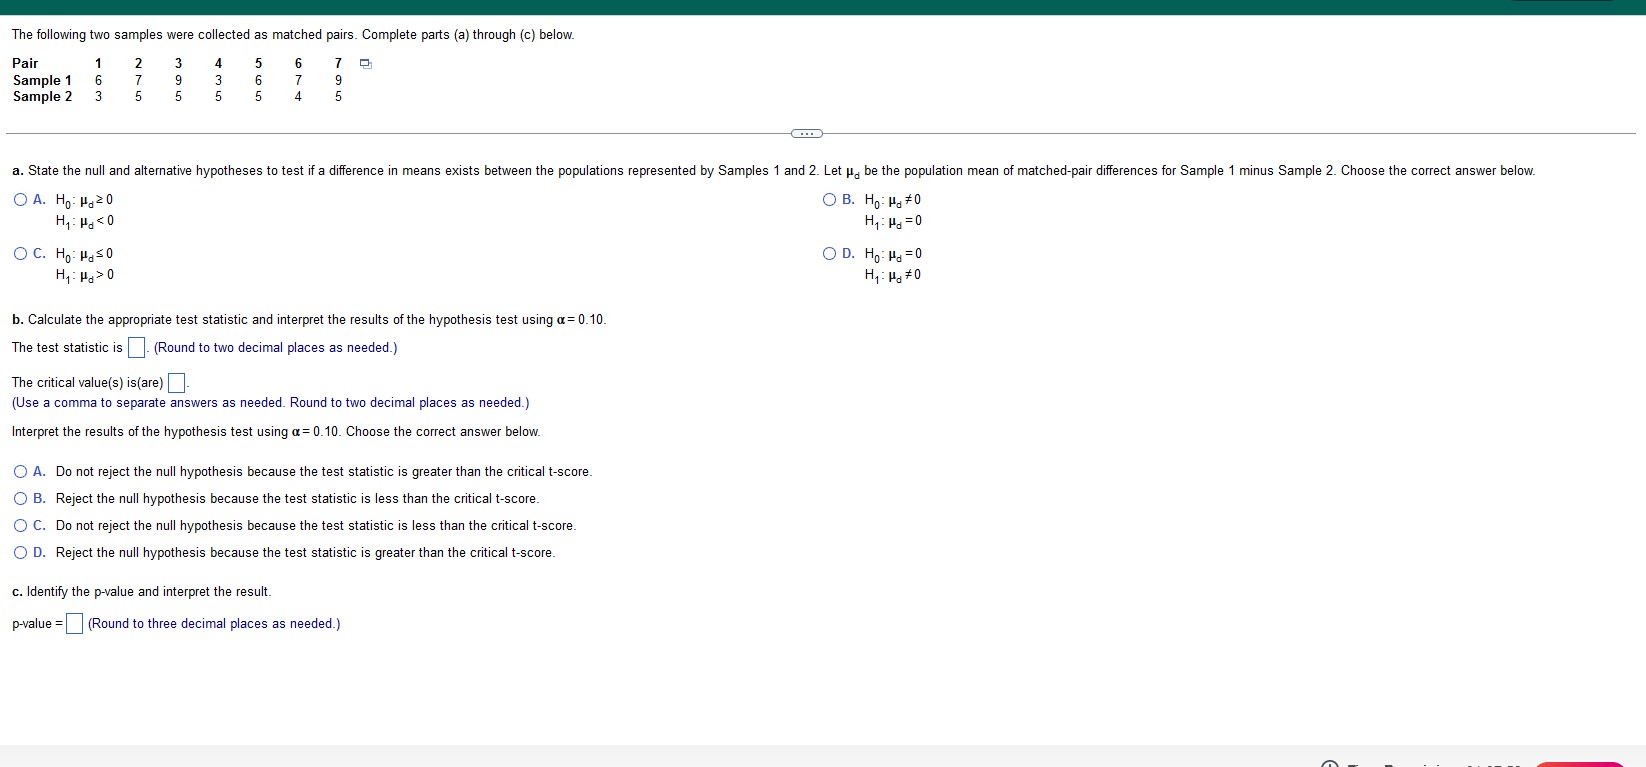Click 'The following two samples' instruction text
The image size is (1646, 767).
click(x=293, y=35)
